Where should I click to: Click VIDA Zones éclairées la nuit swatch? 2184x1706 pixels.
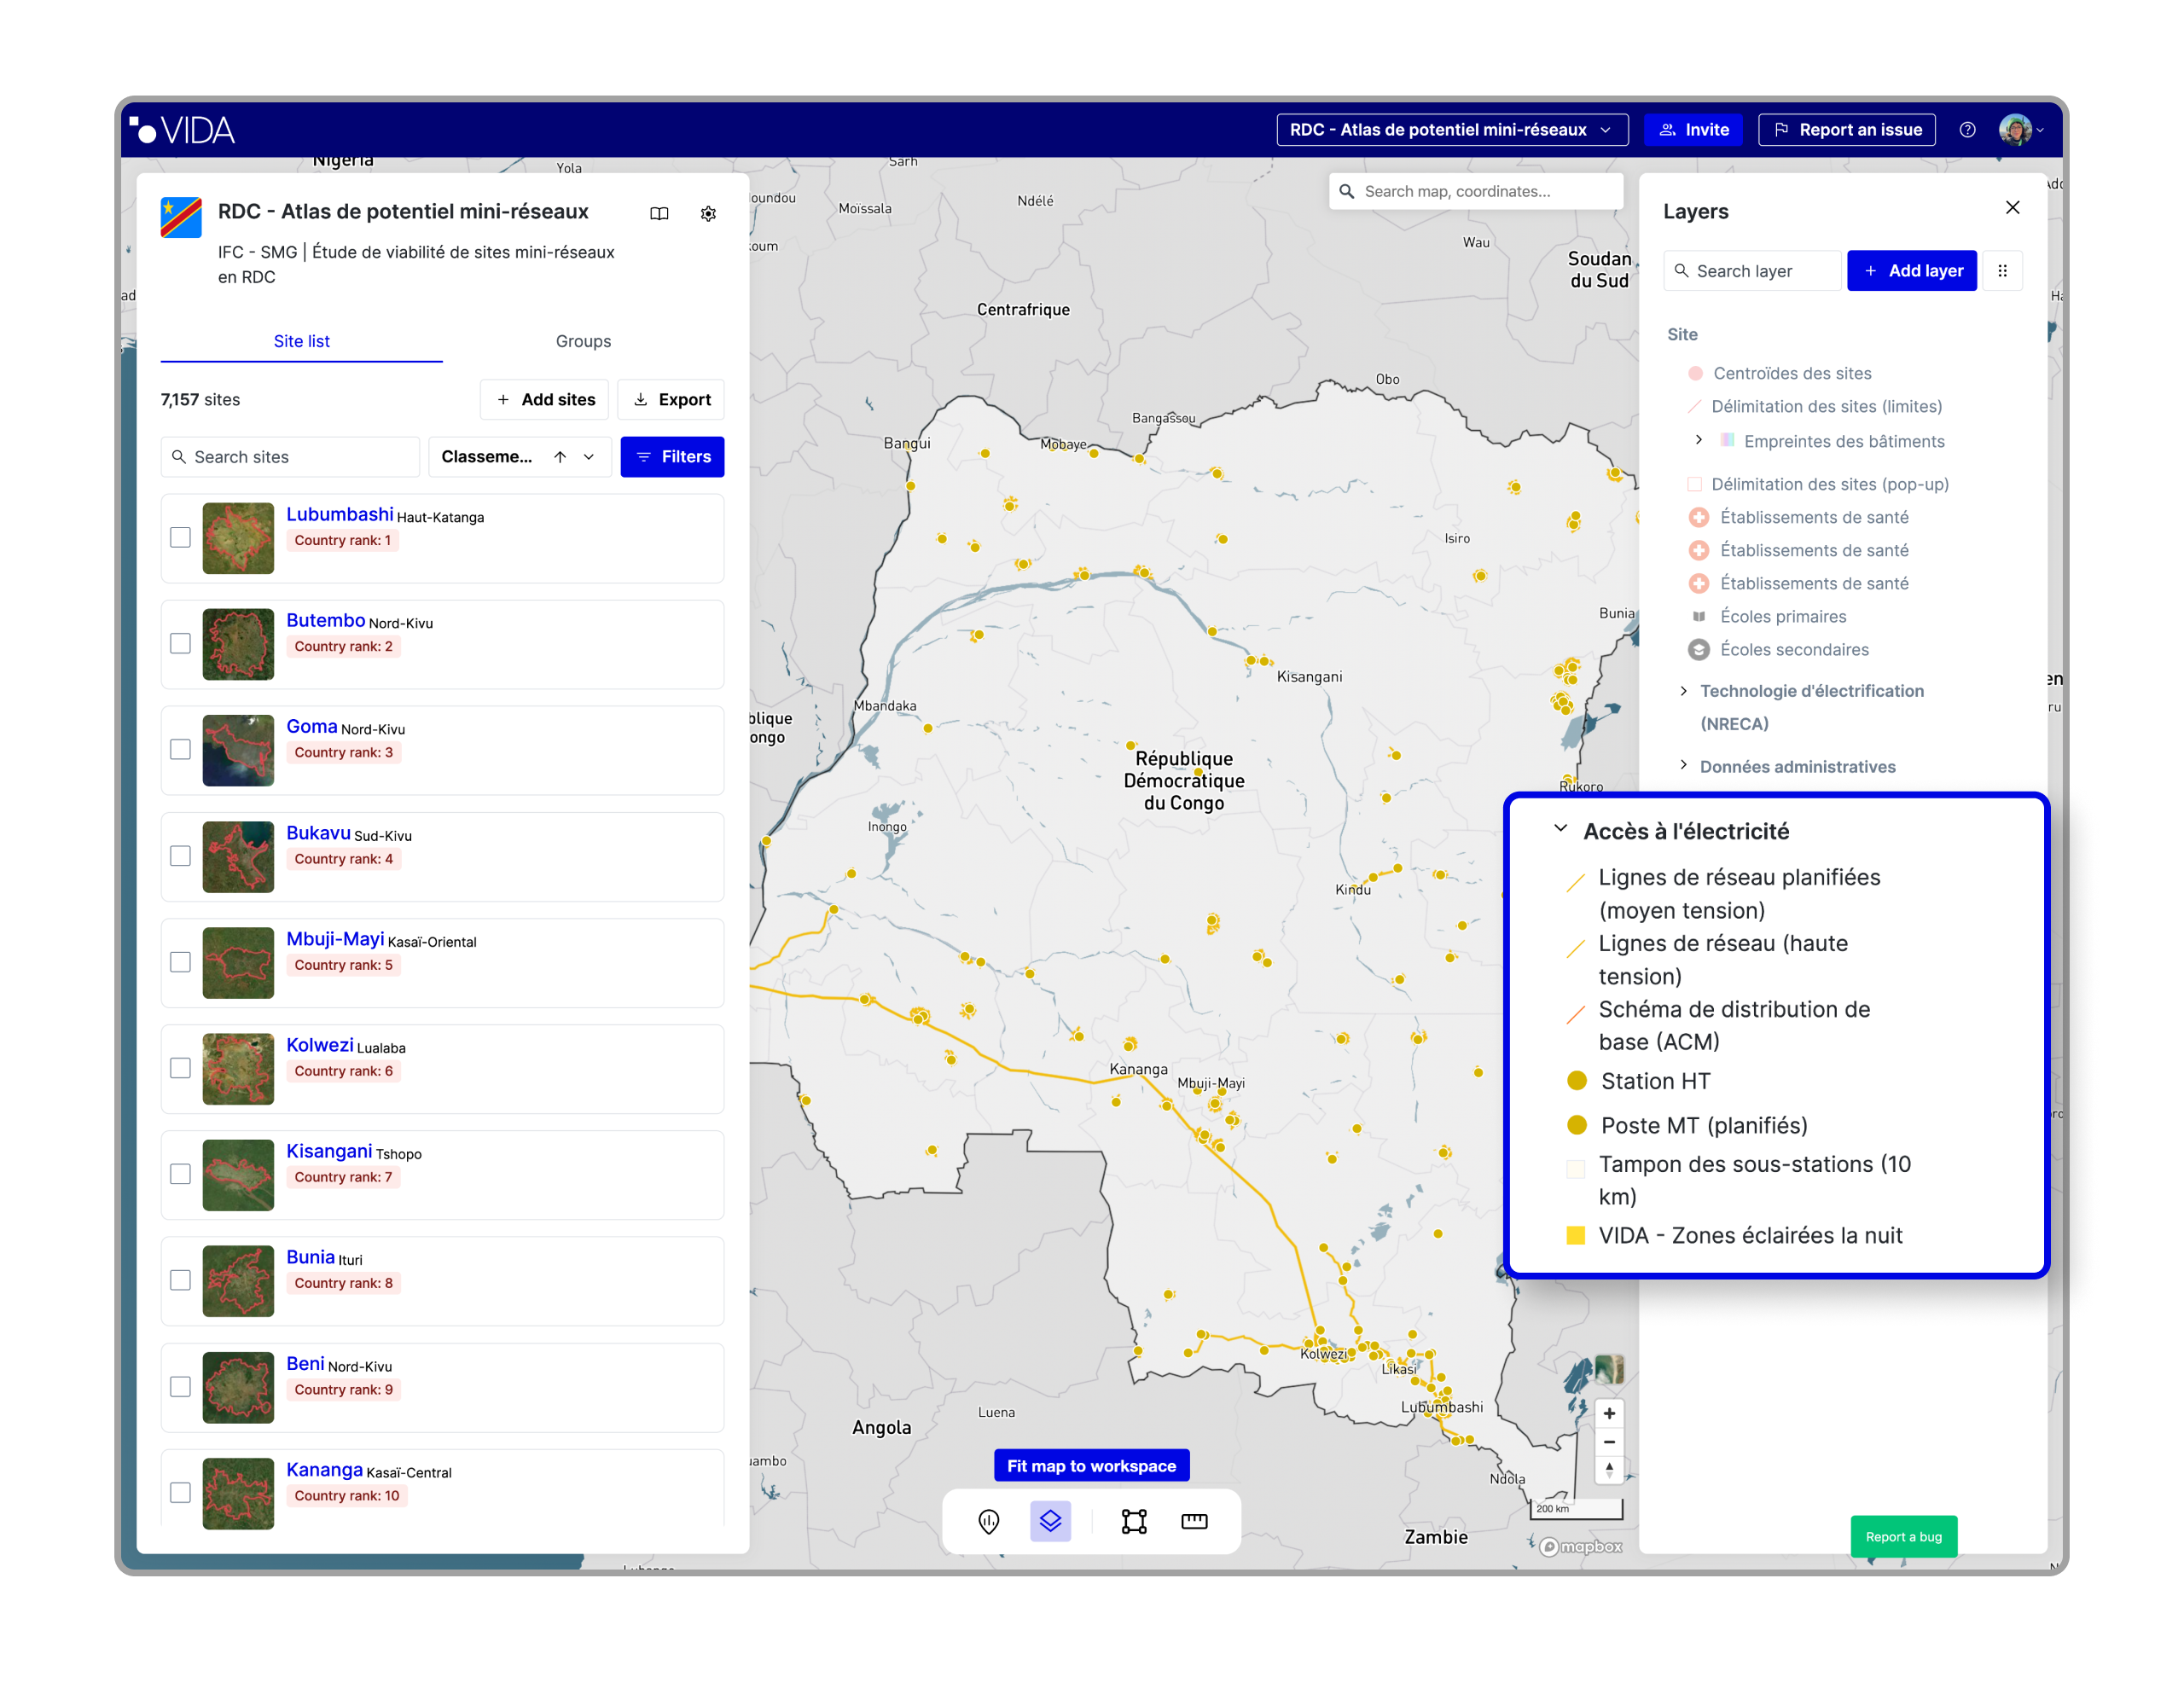tap(1575, 1235)
